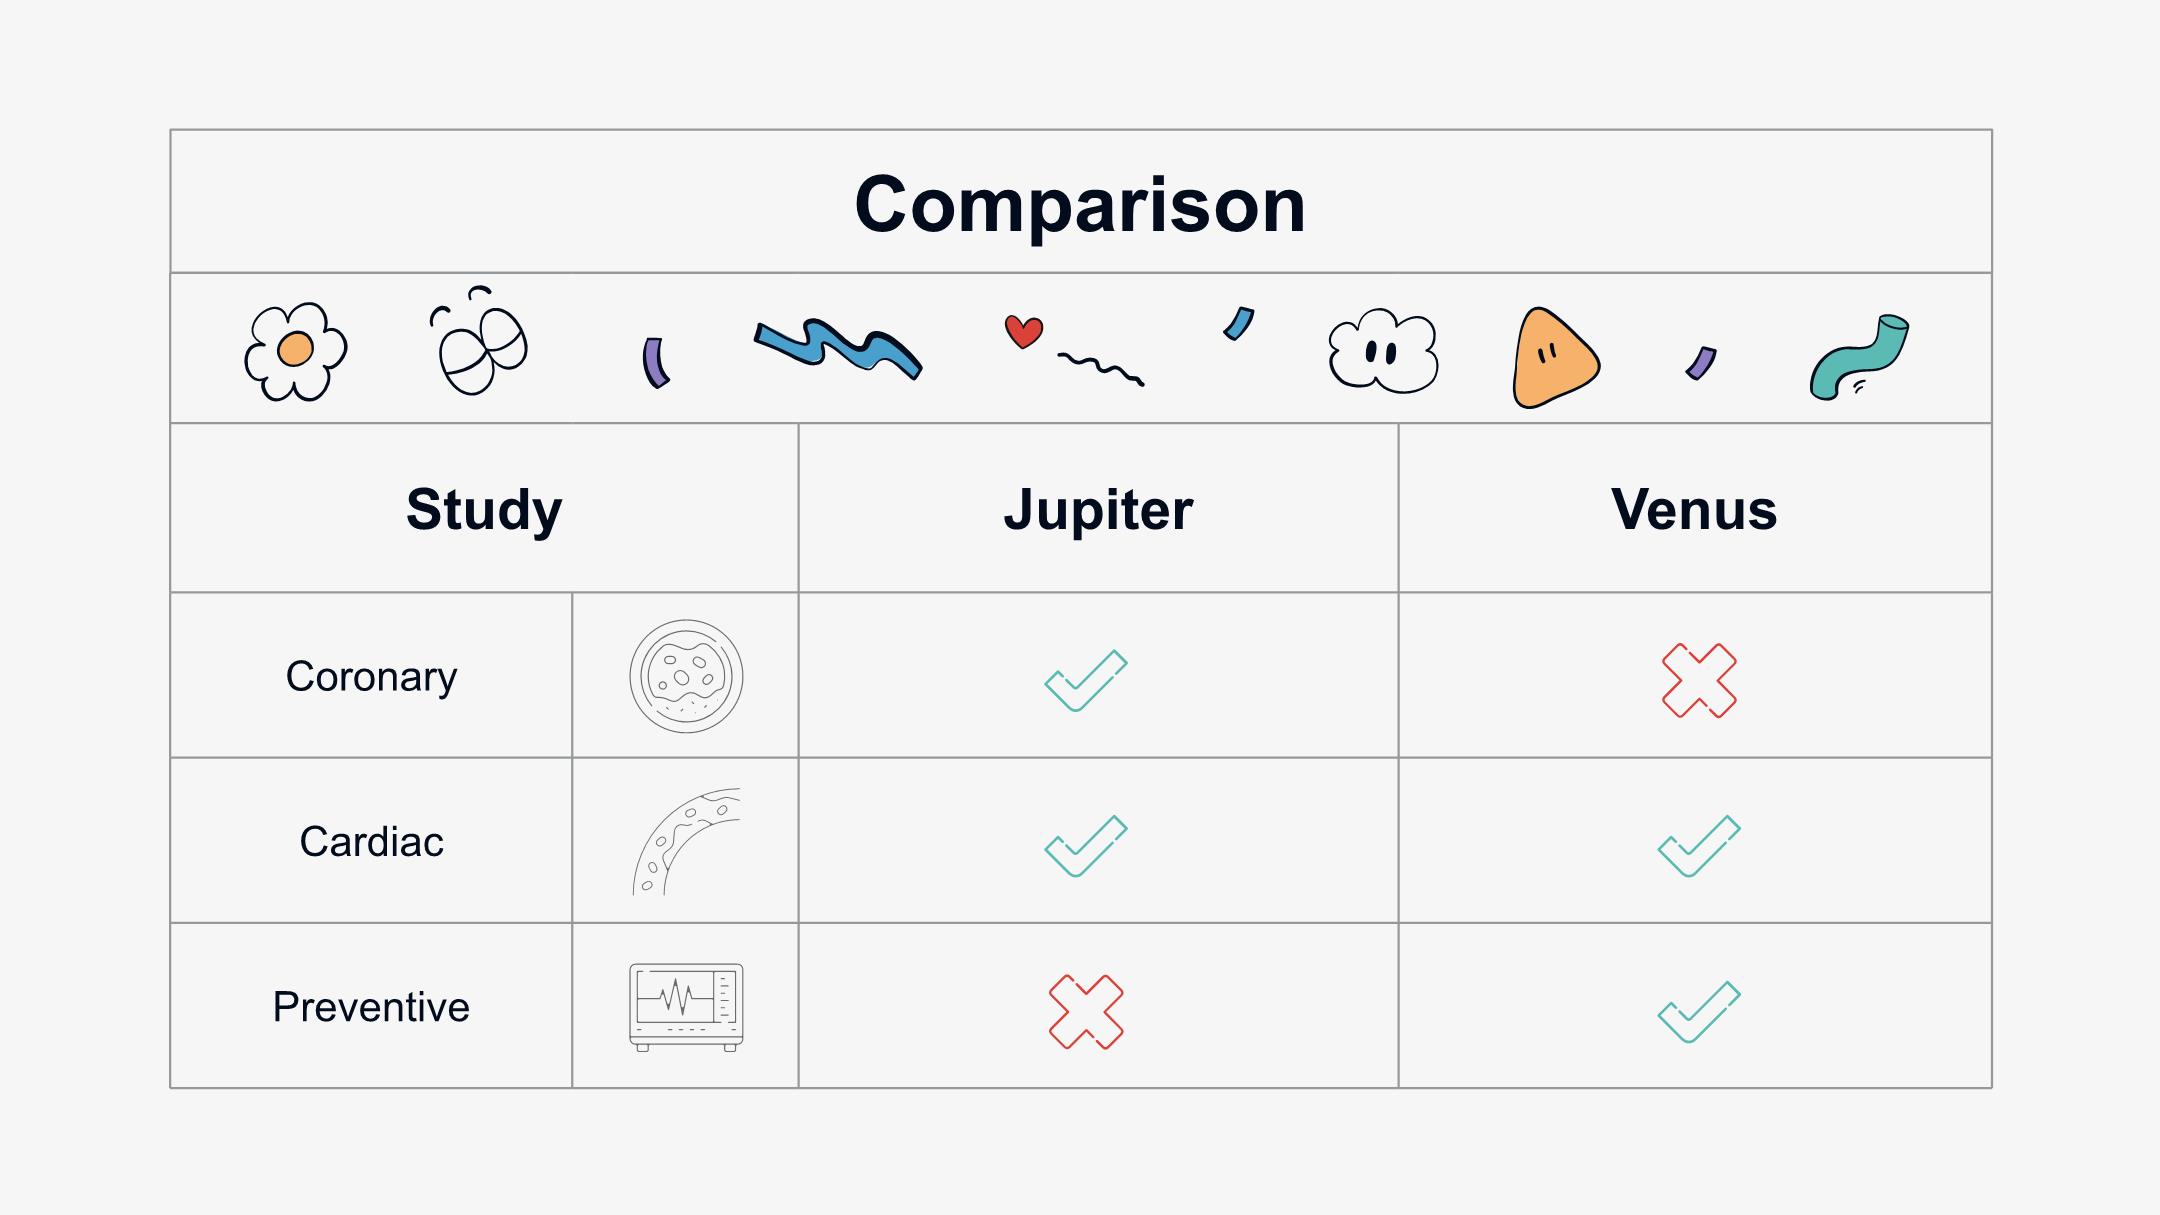This screenshot has height=1215, width=2160.
Task: Select the heart monitor icon beside Preventive
Action: (x=686, y=1007)
